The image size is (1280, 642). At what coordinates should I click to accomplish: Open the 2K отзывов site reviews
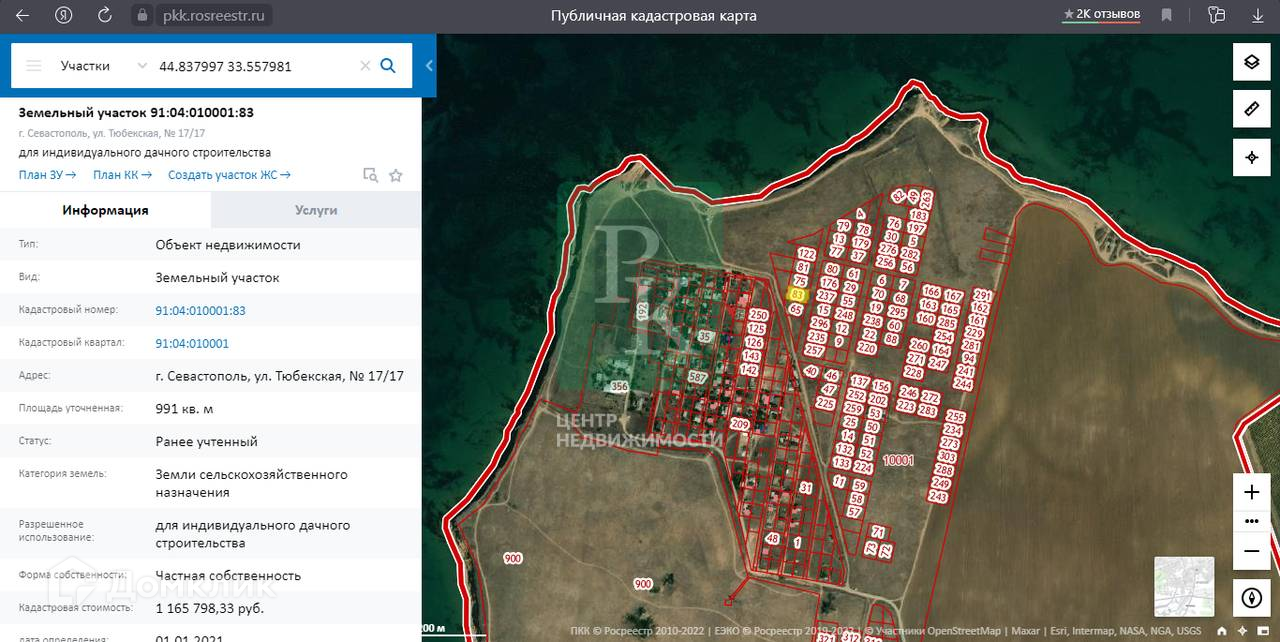1102,15
